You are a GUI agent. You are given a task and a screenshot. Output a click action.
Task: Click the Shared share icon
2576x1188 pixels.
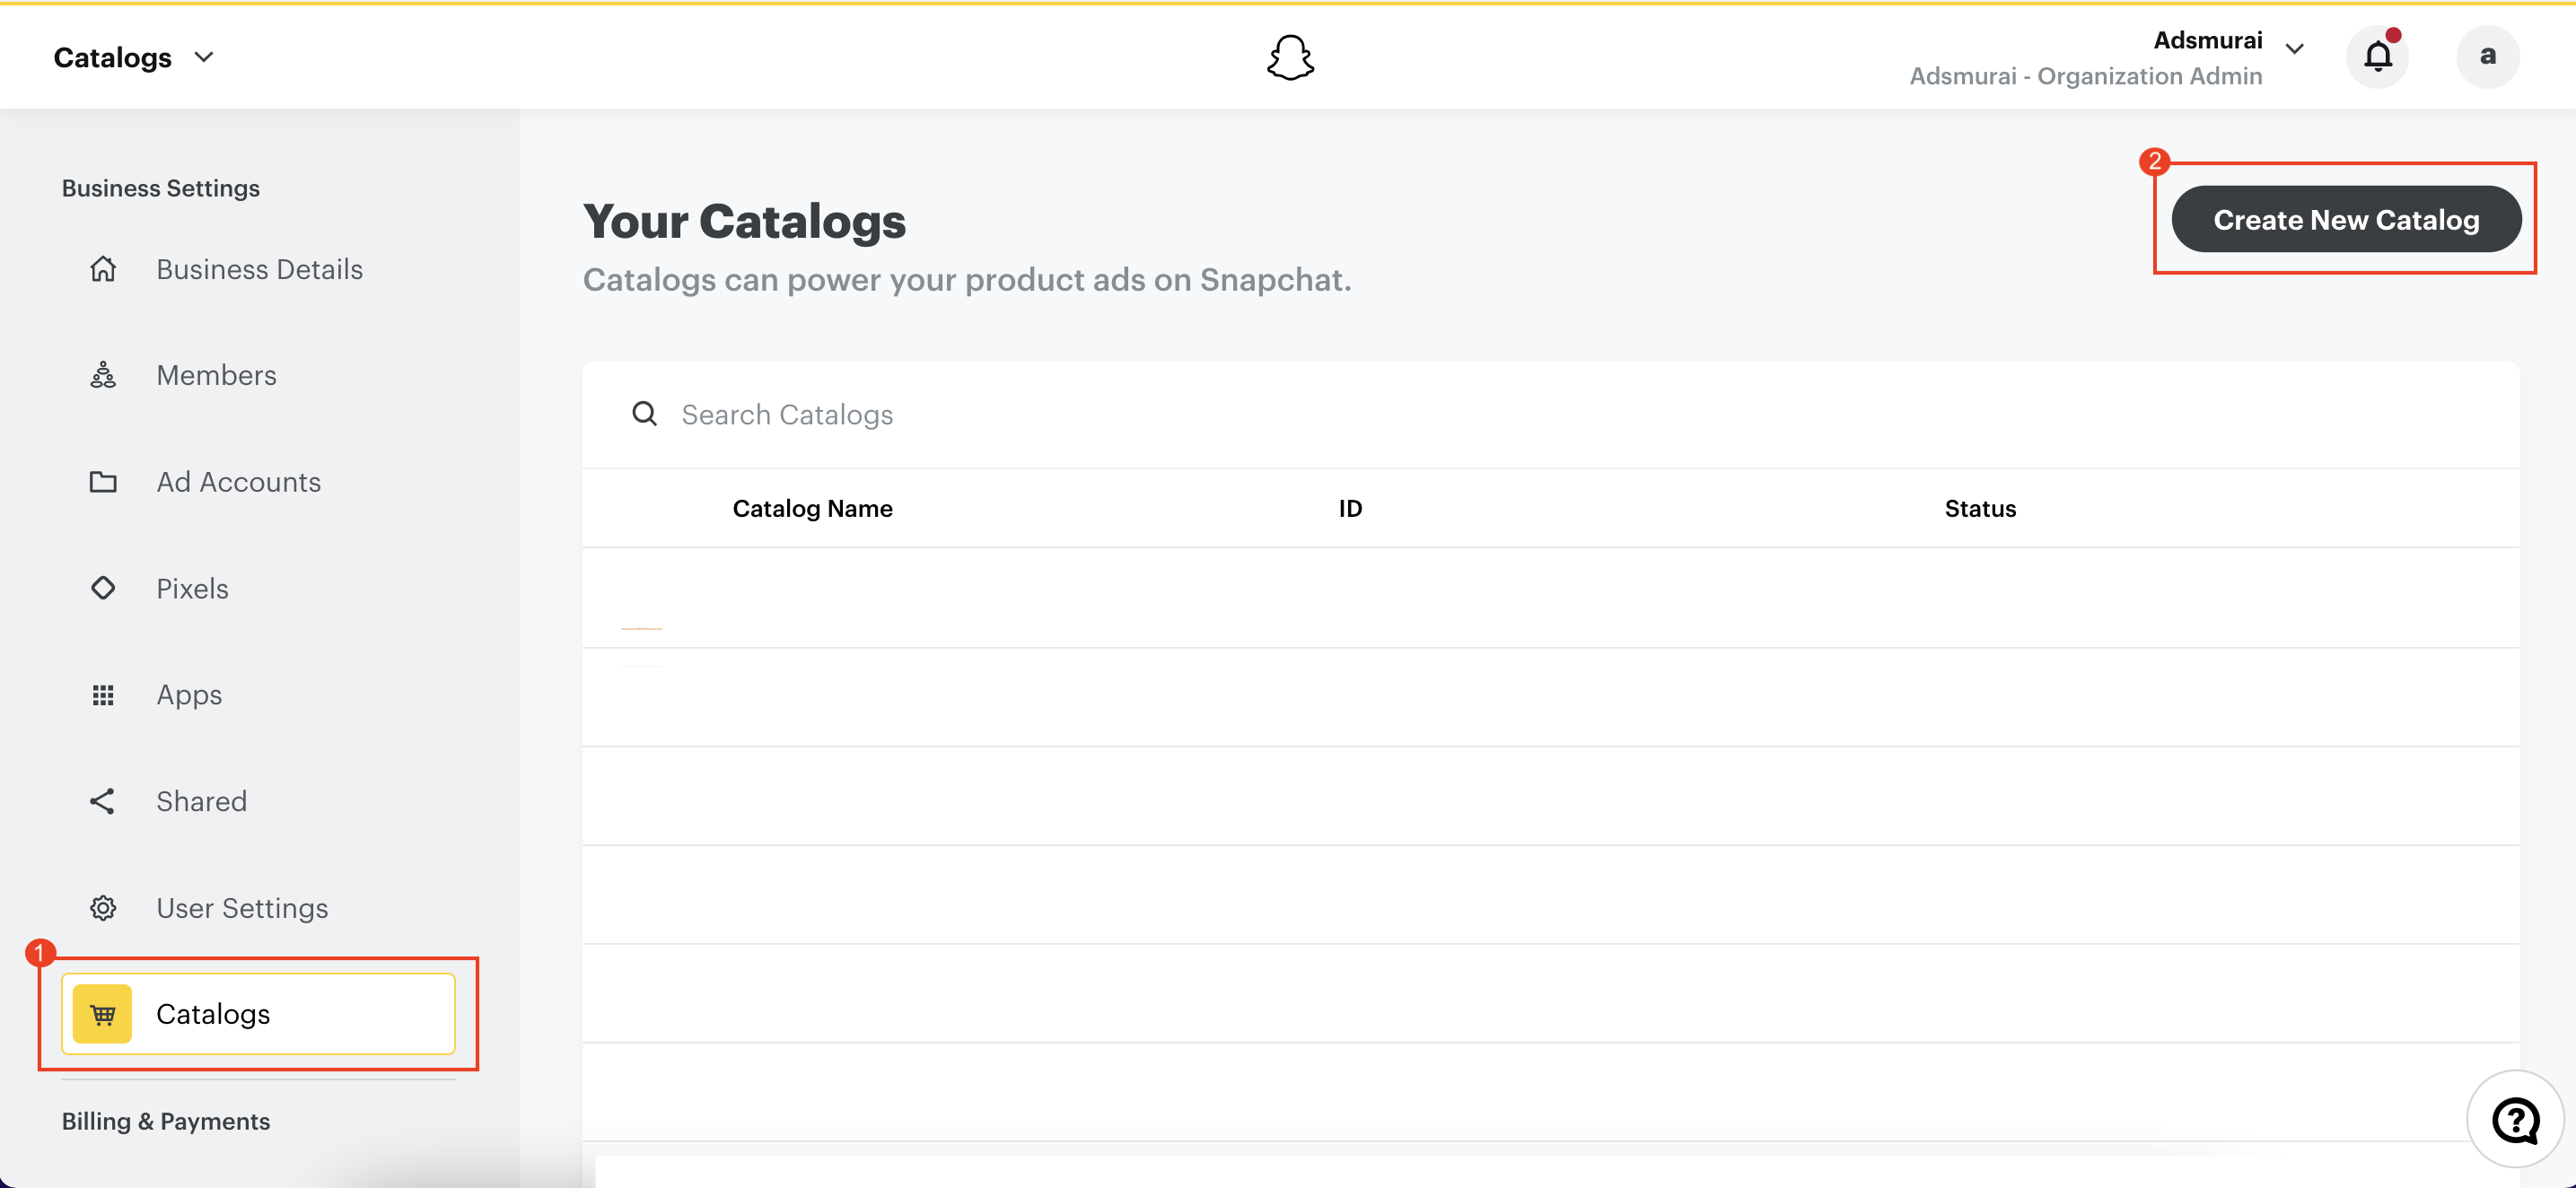[x=102, y=801]
